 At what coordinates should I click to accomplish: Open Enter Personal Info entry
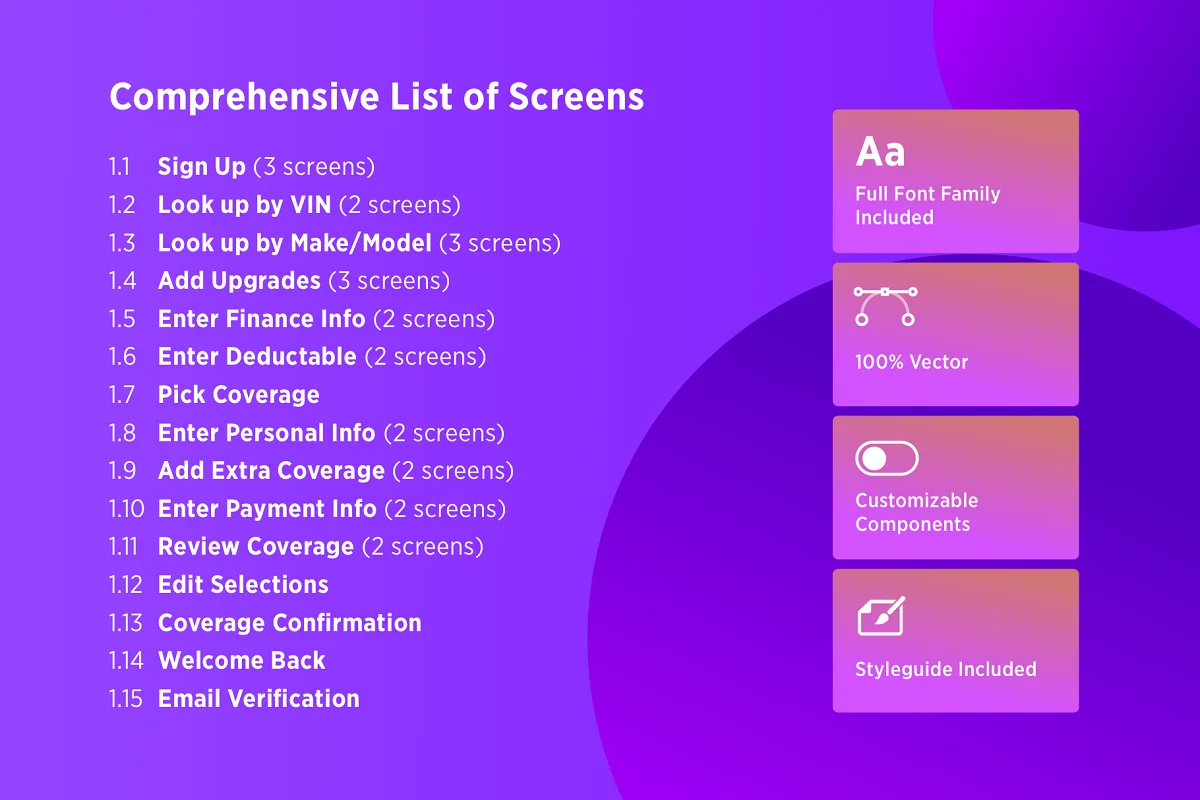[x=266, y=433]
